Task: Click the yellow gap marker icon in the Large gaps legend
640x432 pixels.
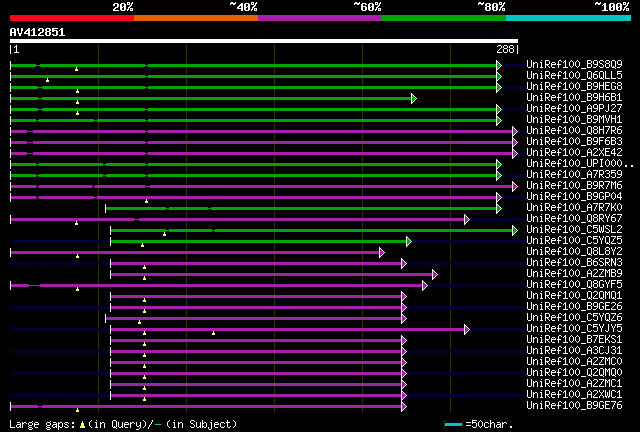Action: pos(82,425)
